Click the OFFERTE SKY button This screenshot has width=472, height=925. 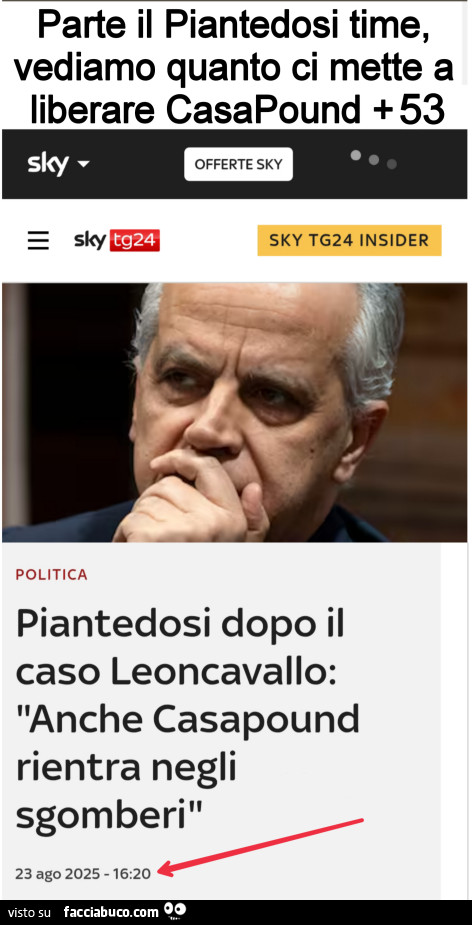238,164
